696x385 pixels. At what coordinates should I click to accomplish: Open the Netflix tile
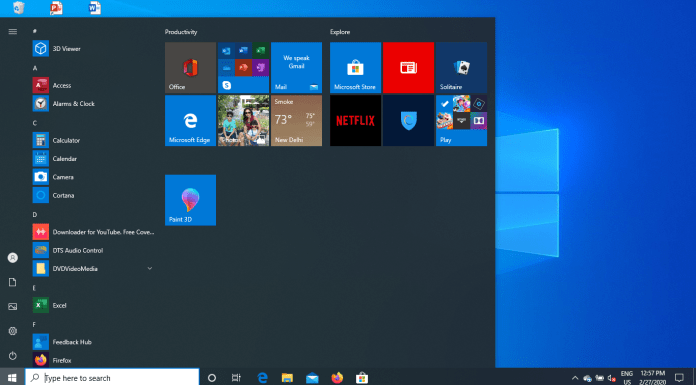(x=355, y=120)
